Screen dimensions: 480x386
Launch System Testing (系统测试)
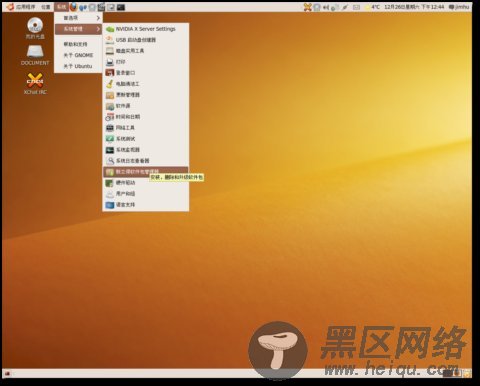pos(146,139)
